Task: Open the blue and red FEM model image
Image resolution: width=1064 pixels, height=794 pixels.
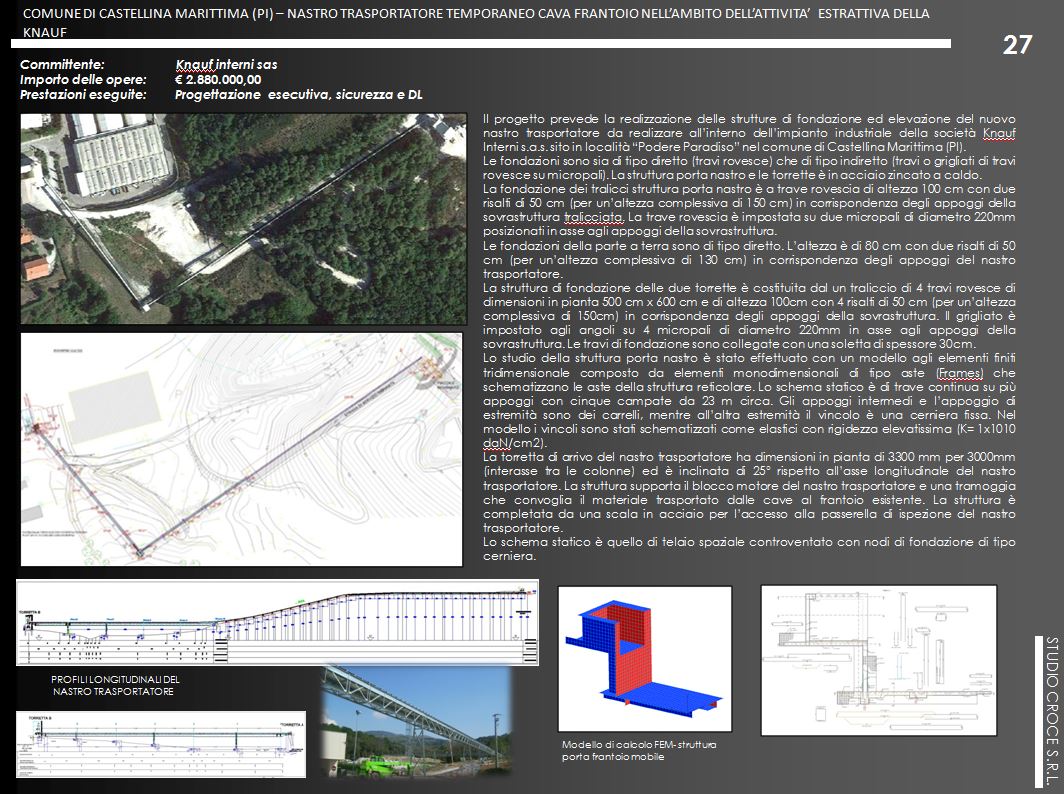Action: 645,658
